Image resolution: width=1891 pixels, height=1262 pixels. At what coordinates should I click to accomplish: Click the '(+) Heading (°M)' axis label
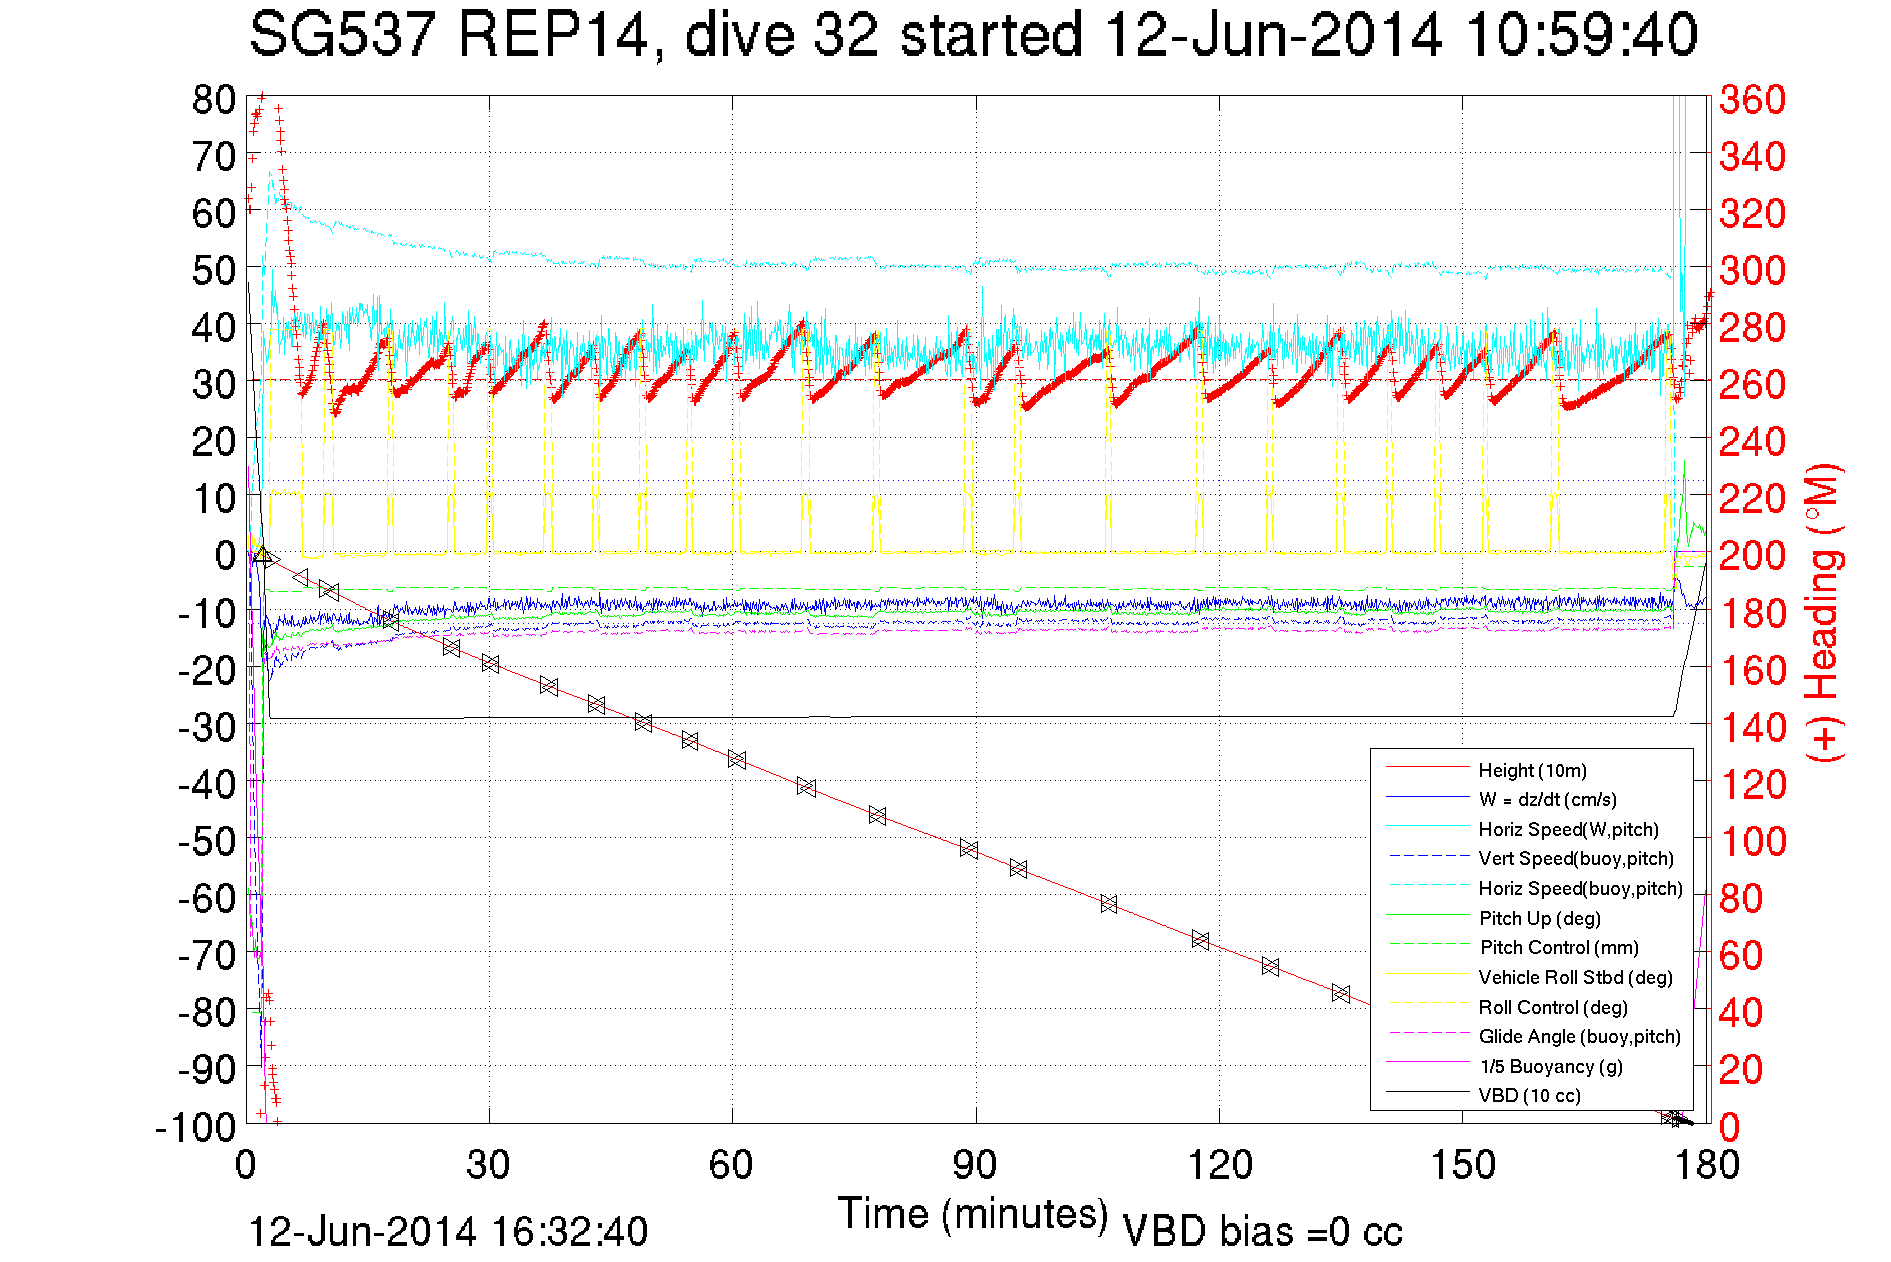1823,612
